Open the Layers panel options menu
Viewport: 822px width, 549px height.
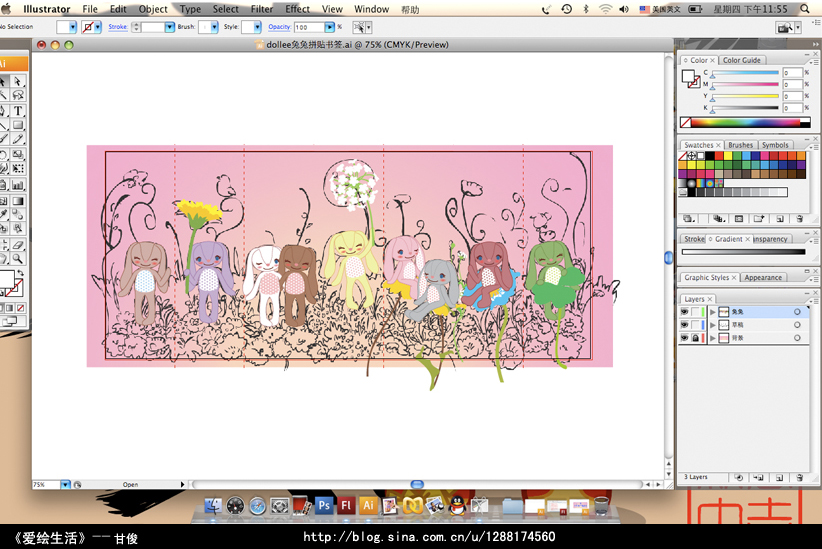[x=814, y=300]
